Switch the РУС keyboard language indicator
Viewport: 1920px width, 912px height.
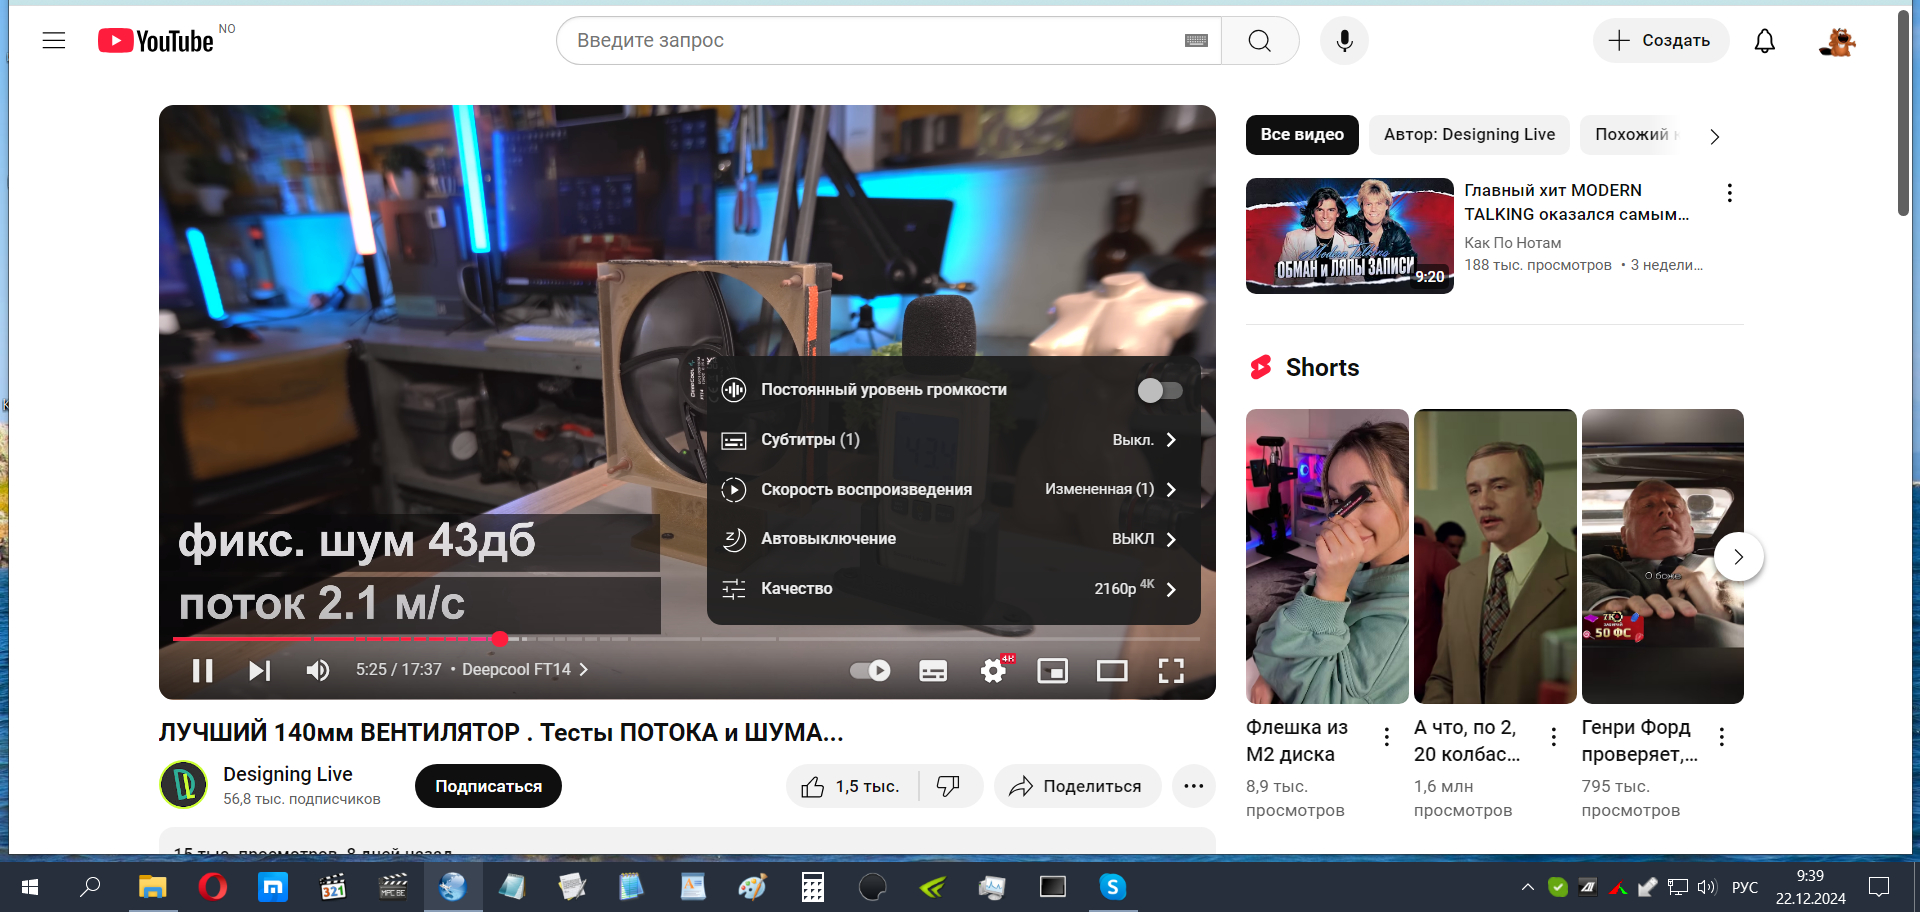pyautogui.click(x=1745, y=887)
